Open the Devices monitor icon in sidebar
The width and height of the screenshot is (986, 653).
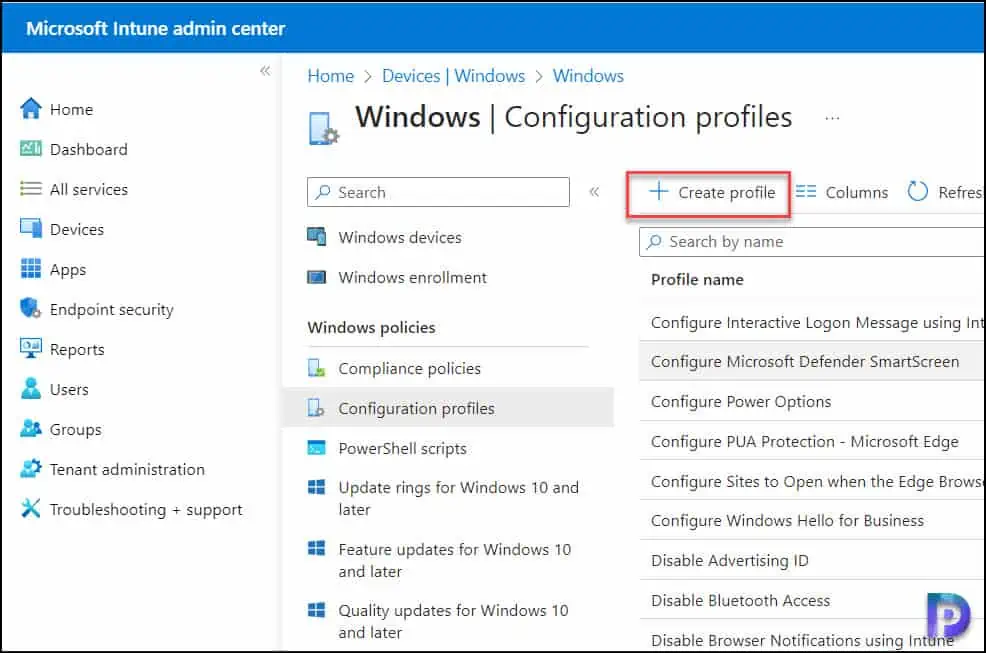coord(30,229)
